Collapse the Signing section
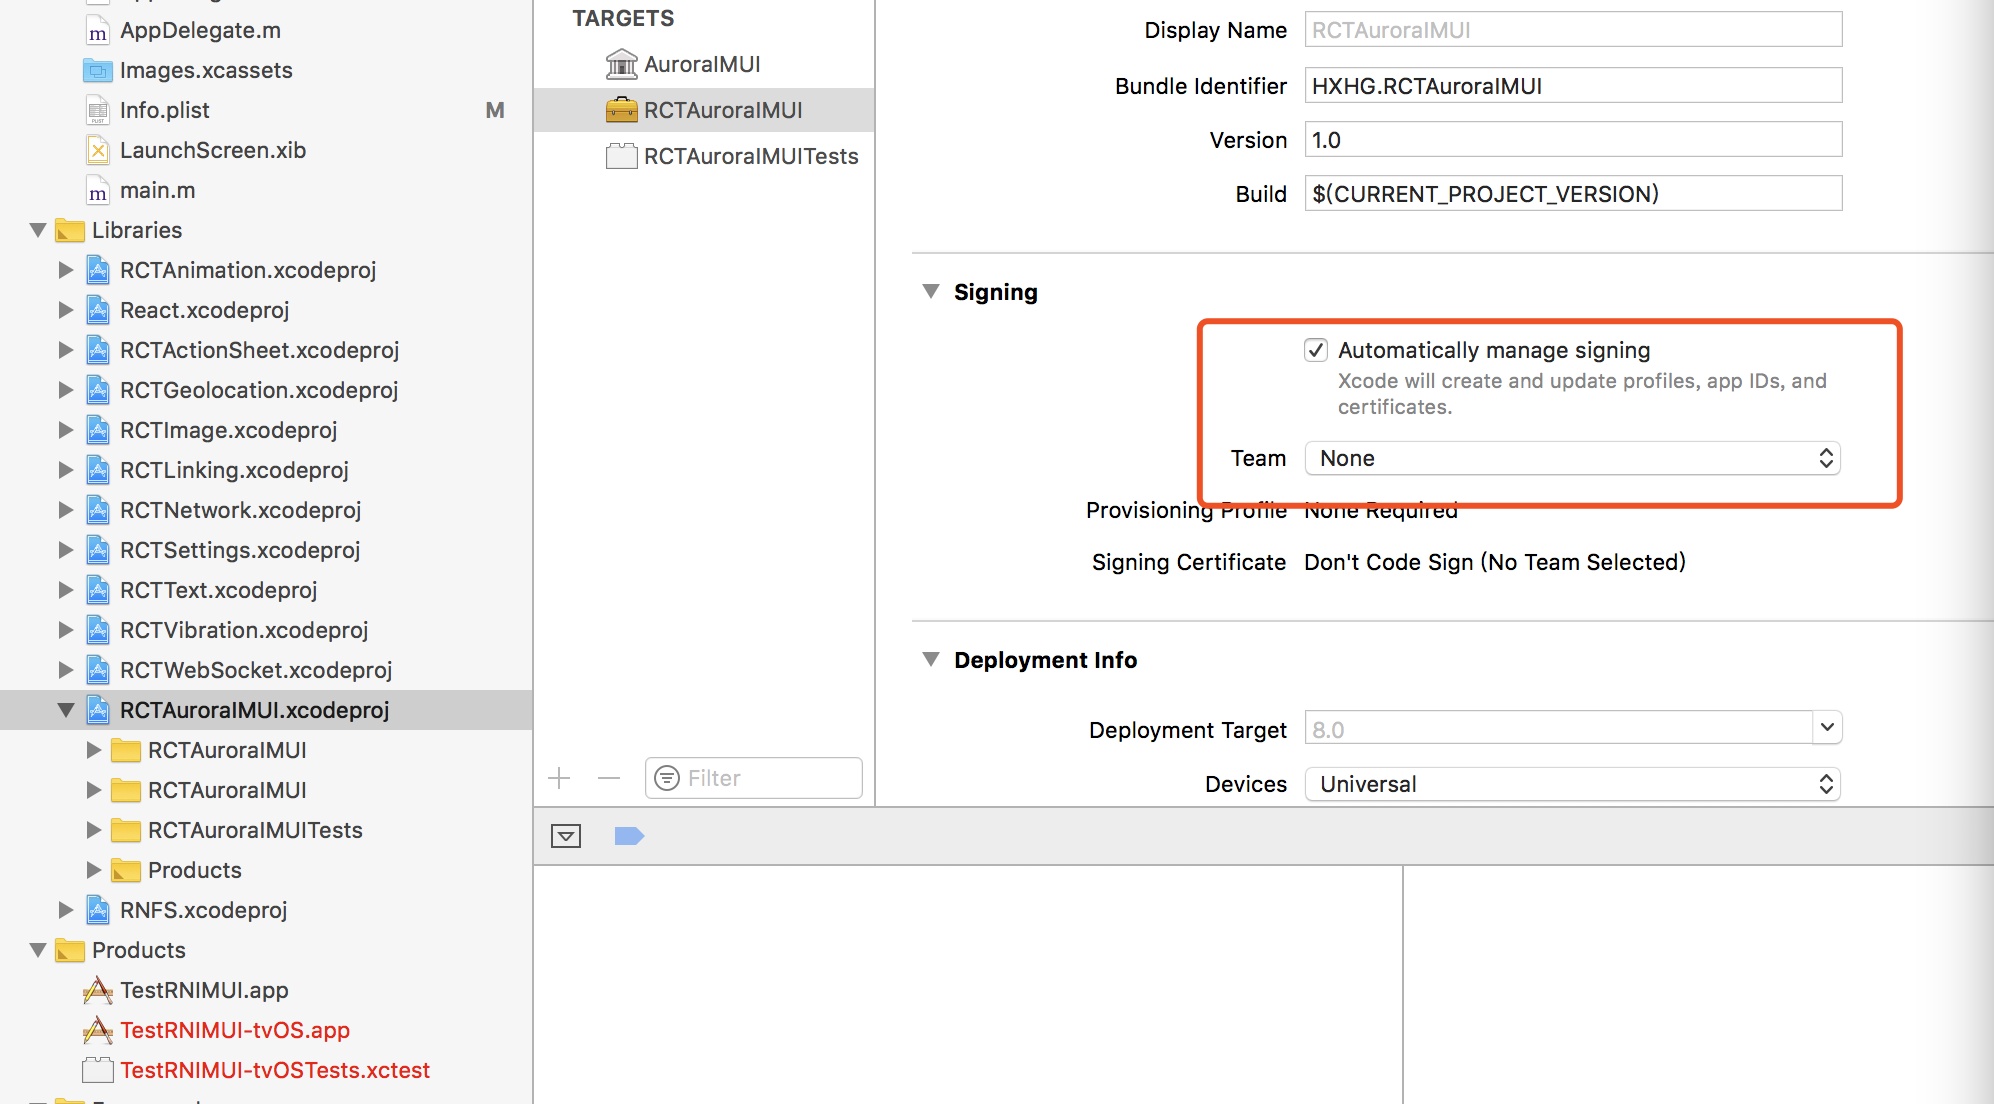This screenshot has width=1994, height=1104. point(931,292)
